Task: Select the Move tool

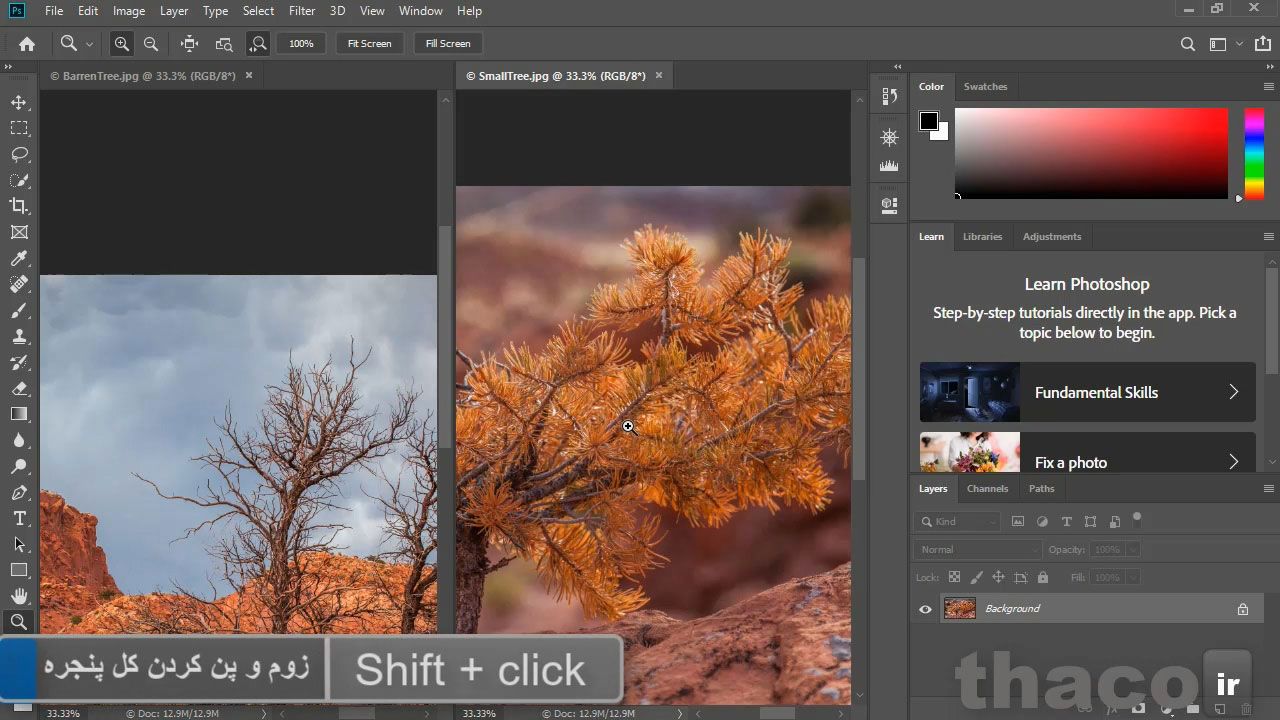Action: coord(19,102)
